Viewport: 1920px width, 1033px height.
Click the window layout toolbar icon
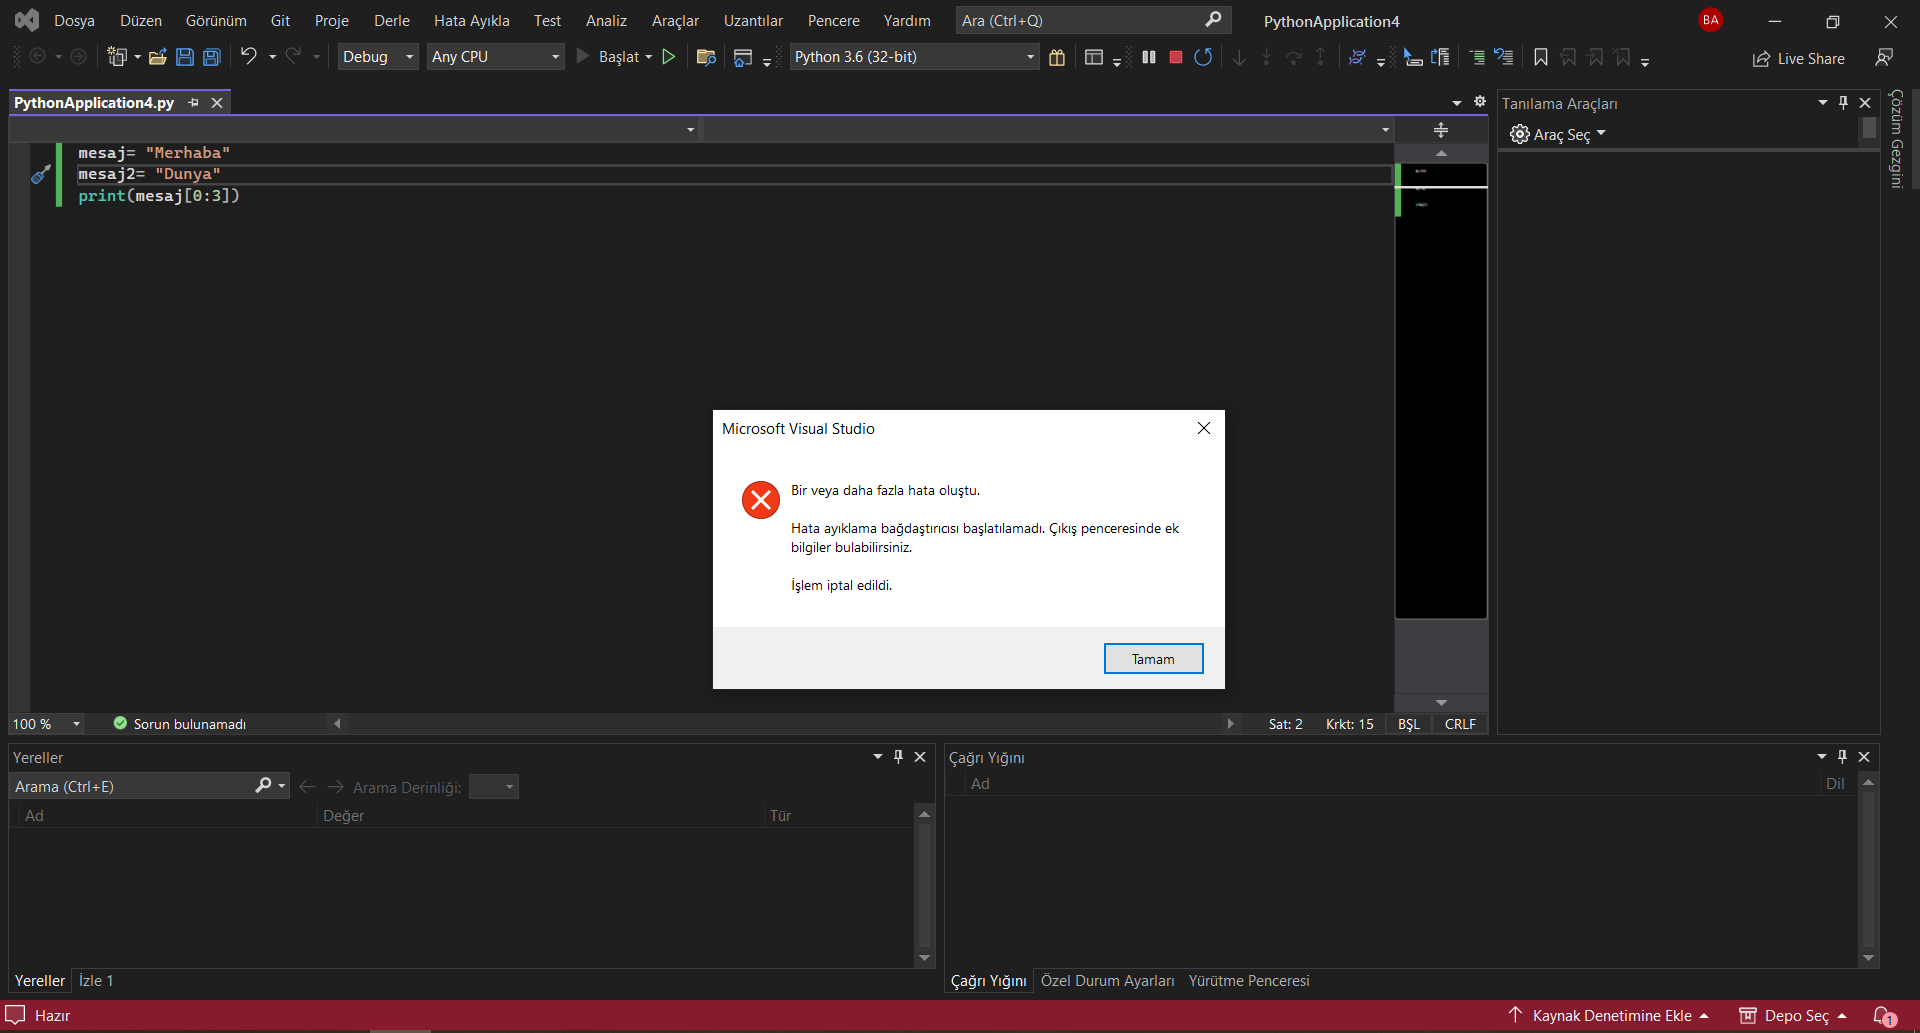tap(1094, 57)
